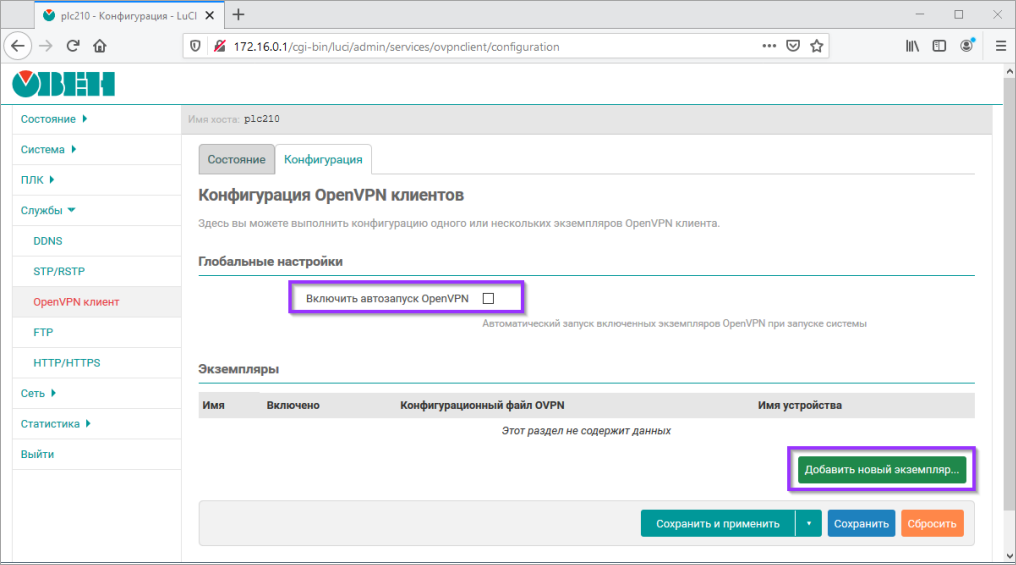Click the three-dots page actions icon

tap(769, 46)
